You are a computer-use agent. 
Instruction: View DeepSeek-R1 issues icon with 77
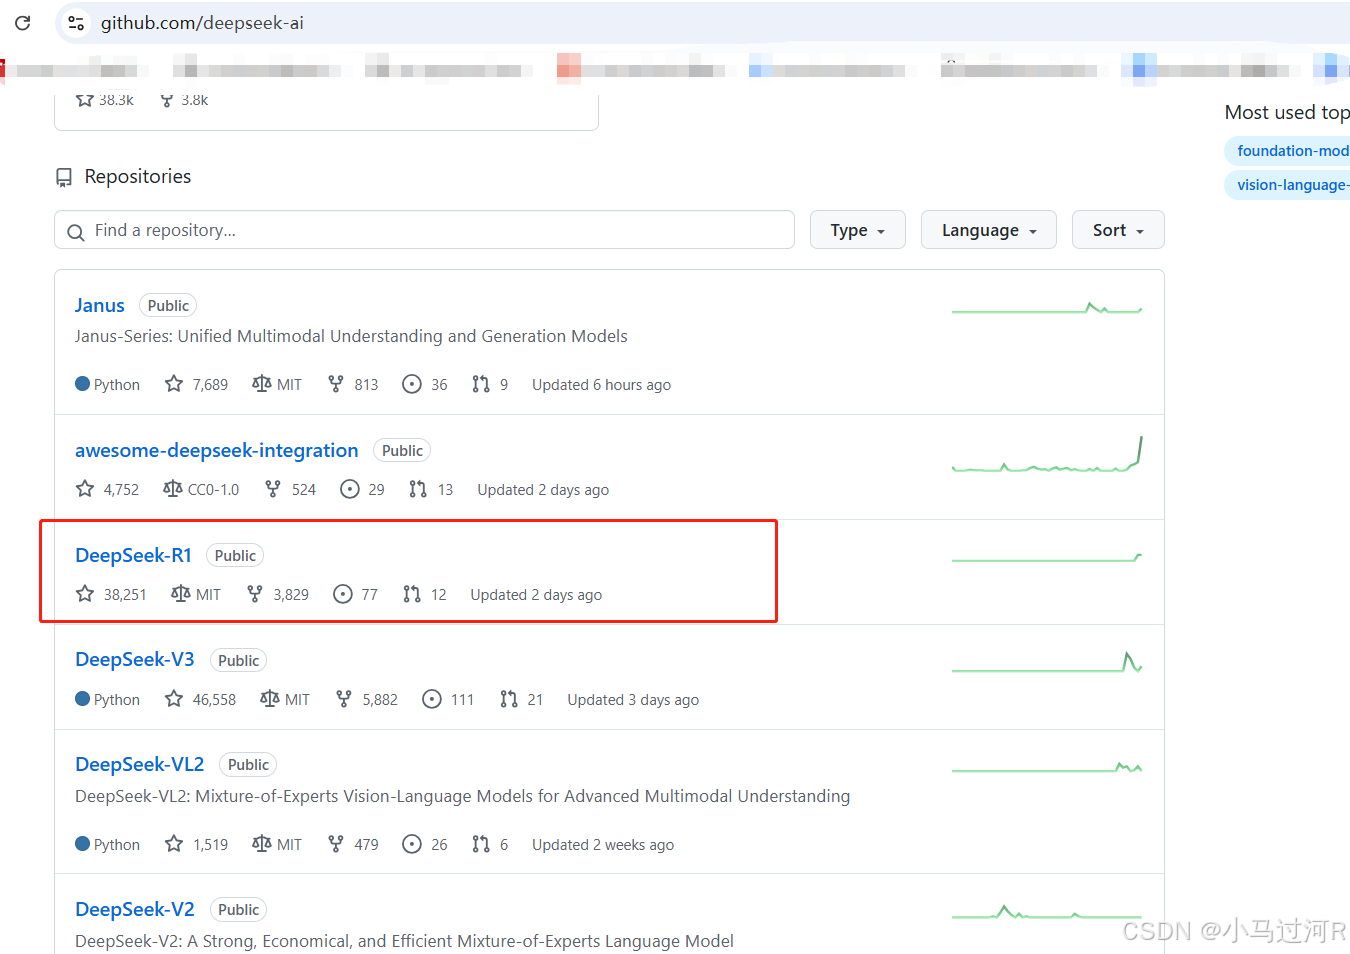point(343,594)
